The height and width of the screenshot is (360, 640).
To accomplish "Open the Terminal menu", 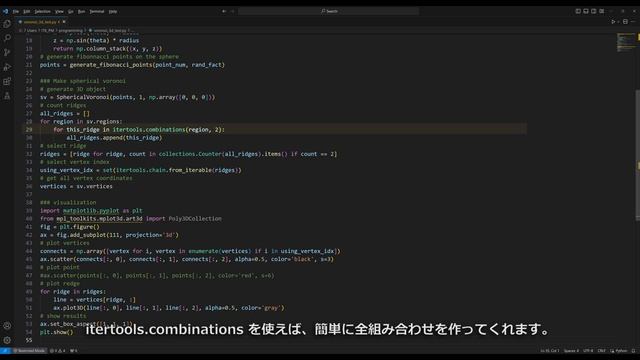I will pyautogui.click(x=97, y=11).
